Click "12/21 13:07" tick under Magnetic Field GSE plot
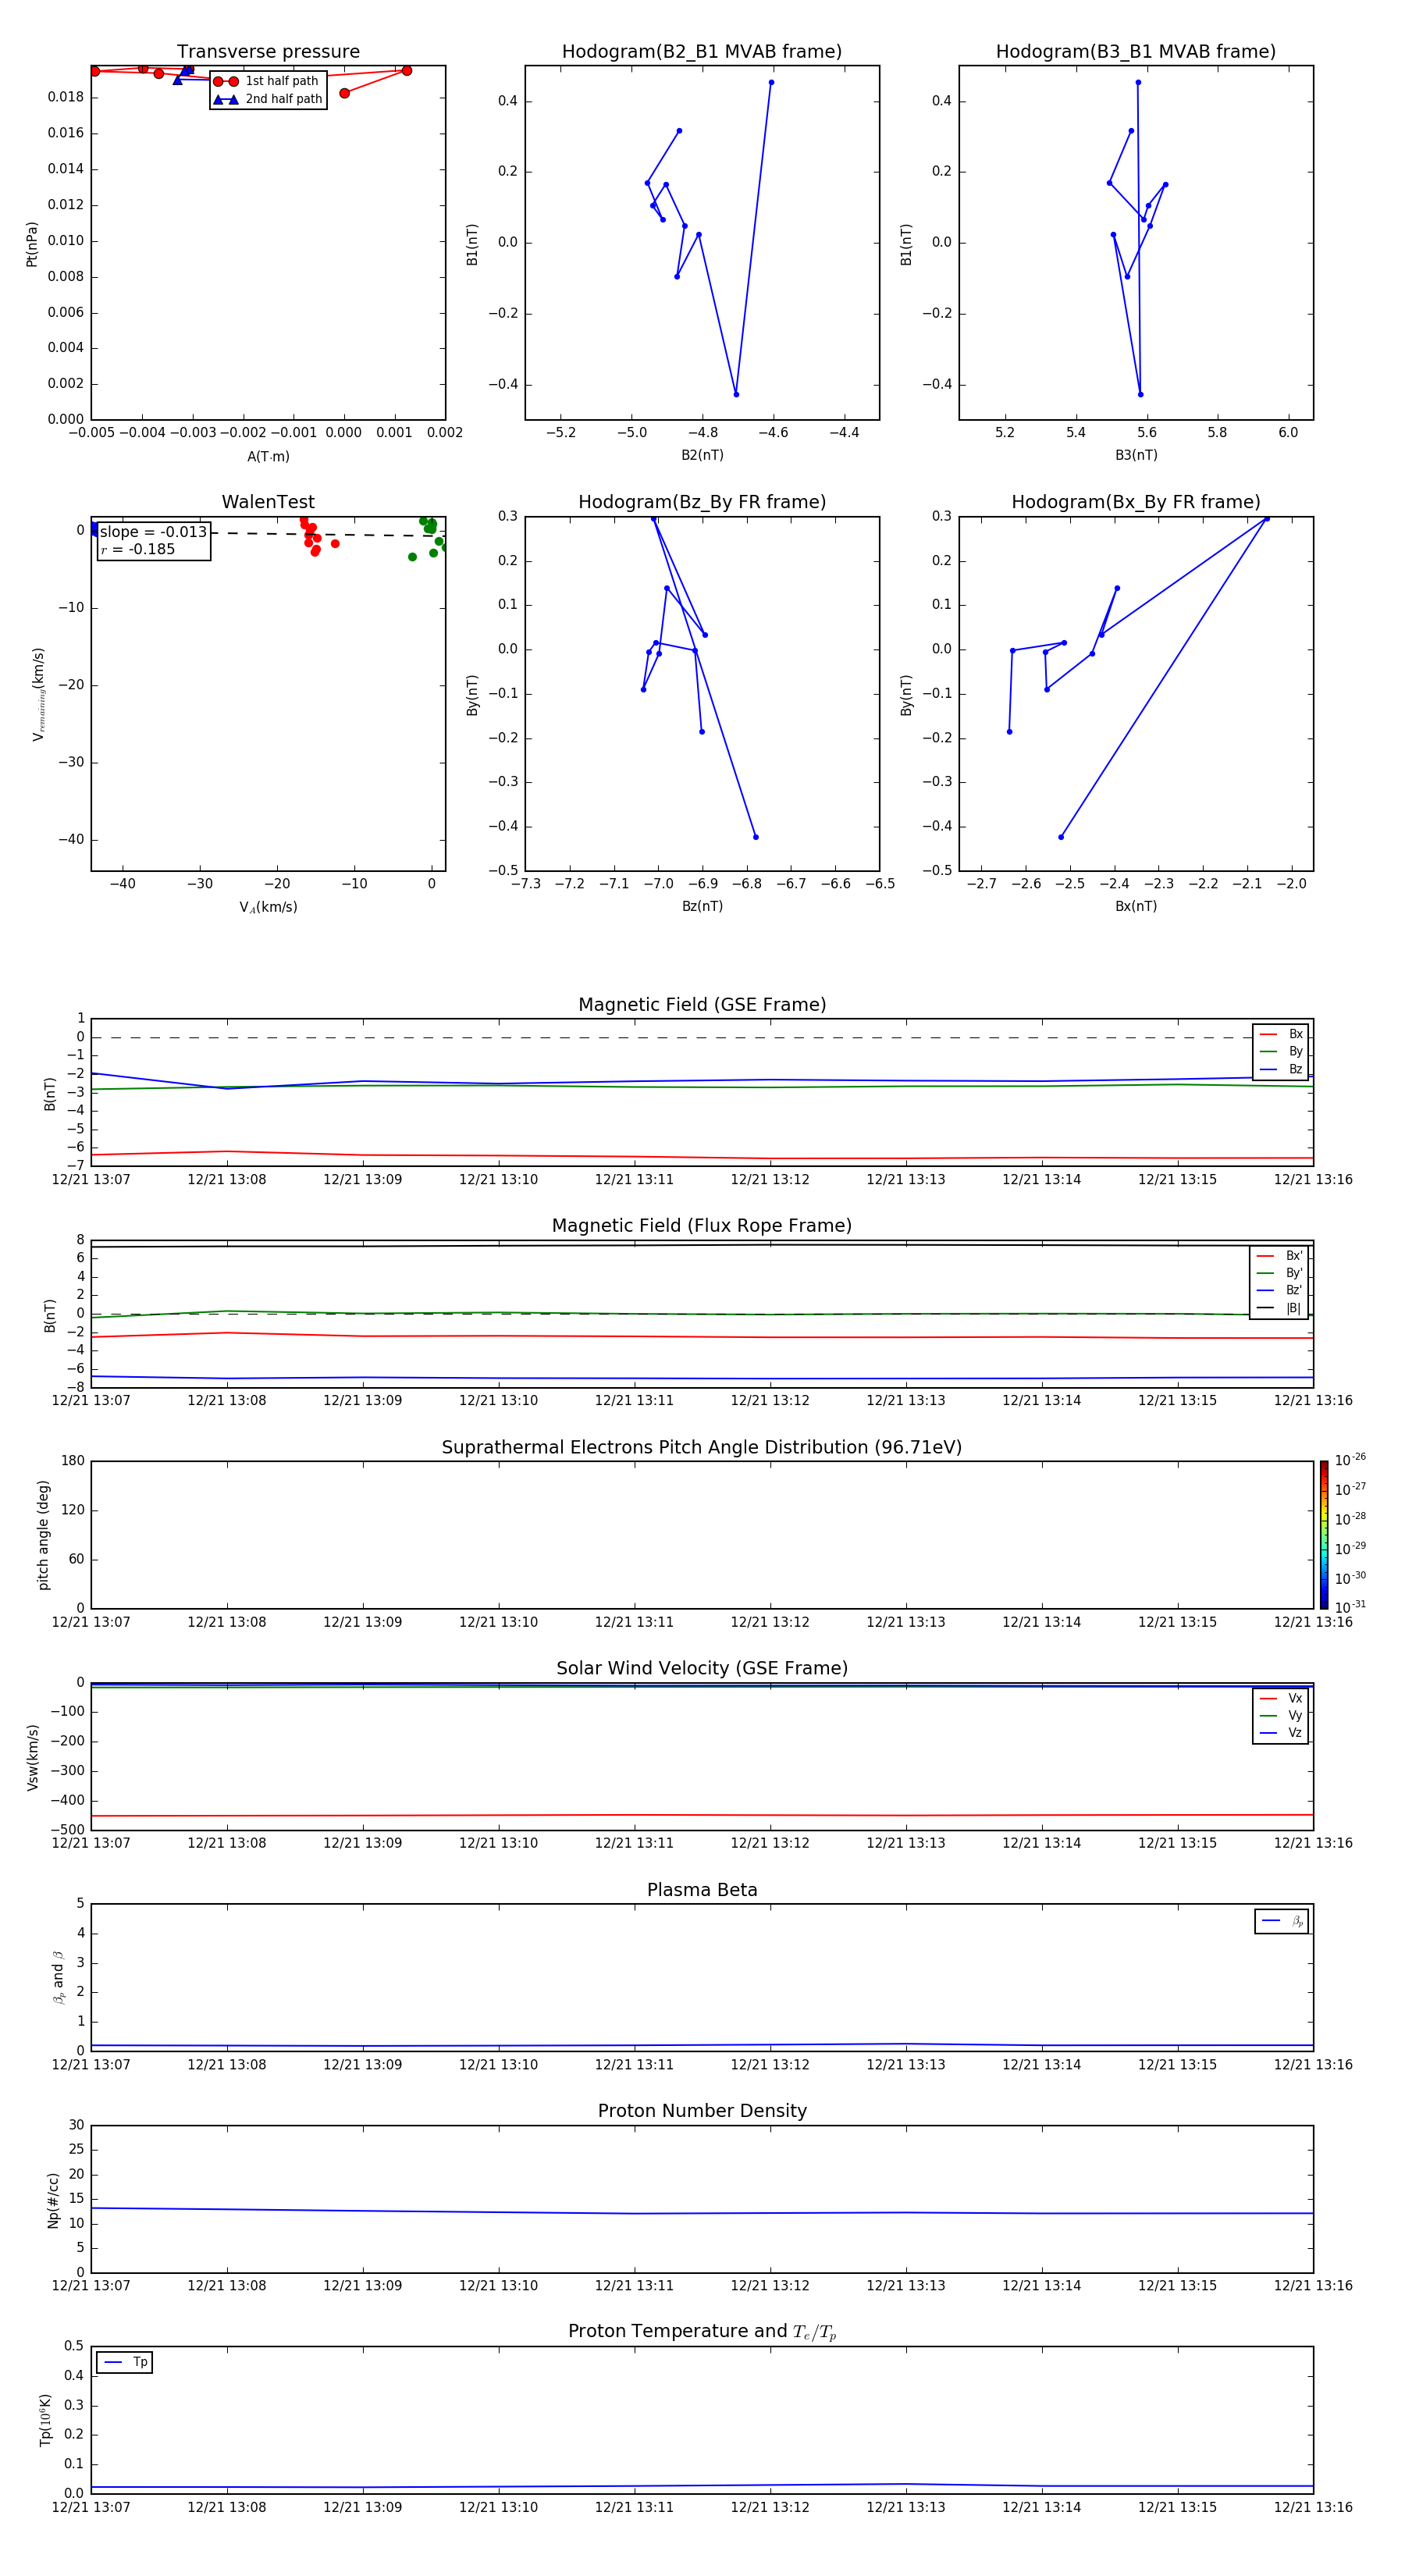 click(91, 1180)
